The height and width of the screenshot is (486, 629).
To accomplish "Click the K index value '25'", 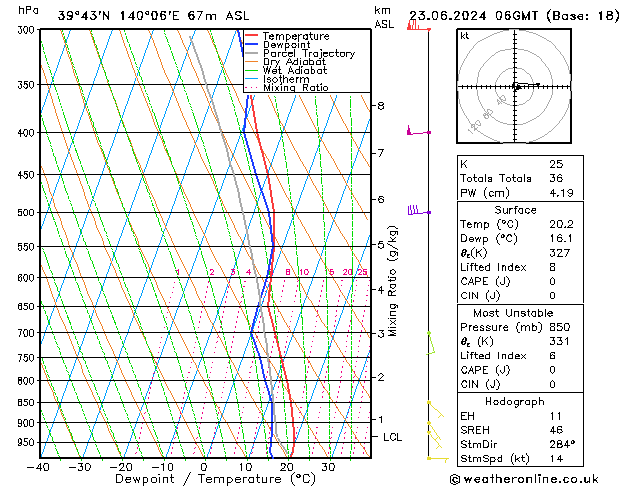I will click(556, 164).
